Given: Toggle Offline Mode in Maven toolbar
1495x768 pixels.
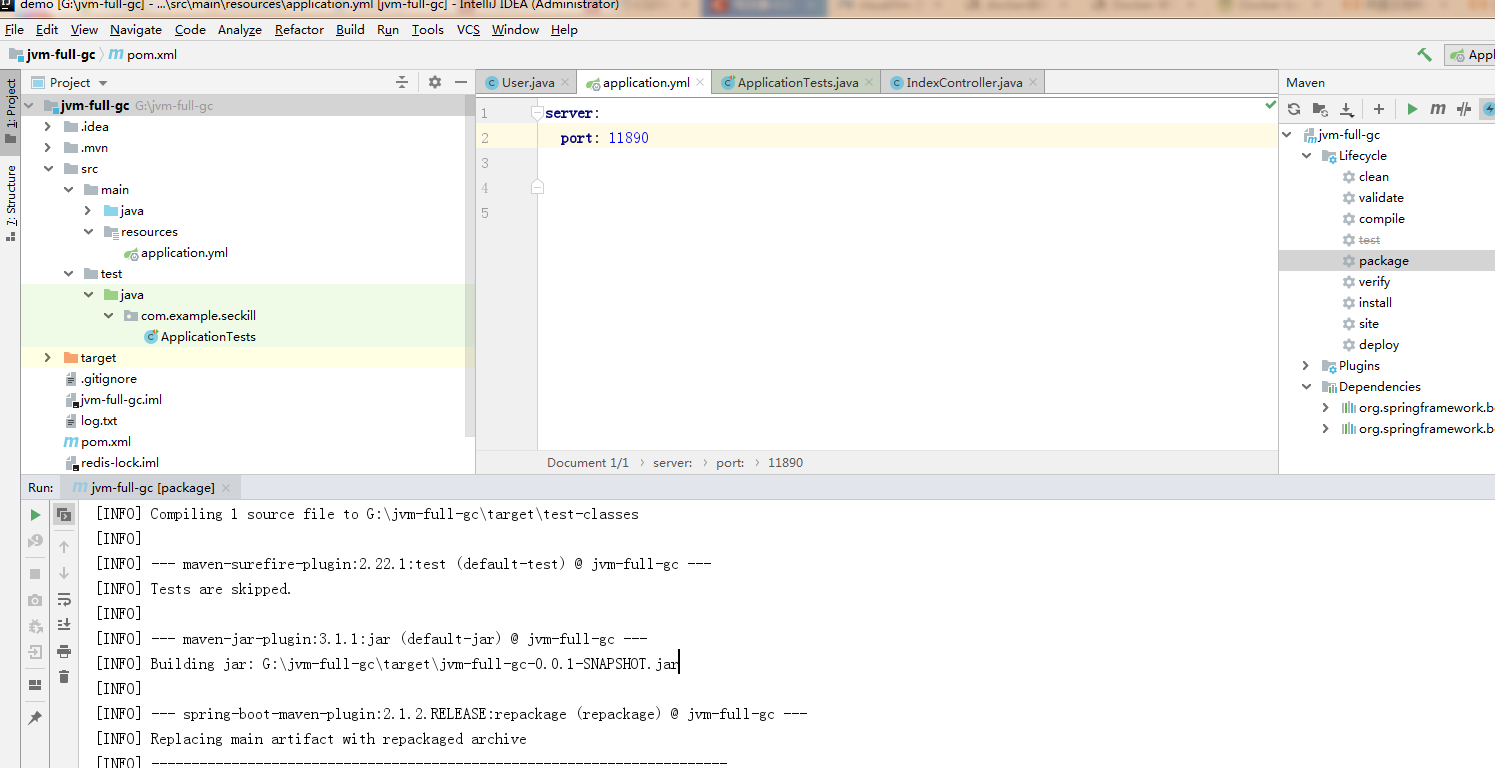Looking at the screenshot, I should tap(1464, 109).
